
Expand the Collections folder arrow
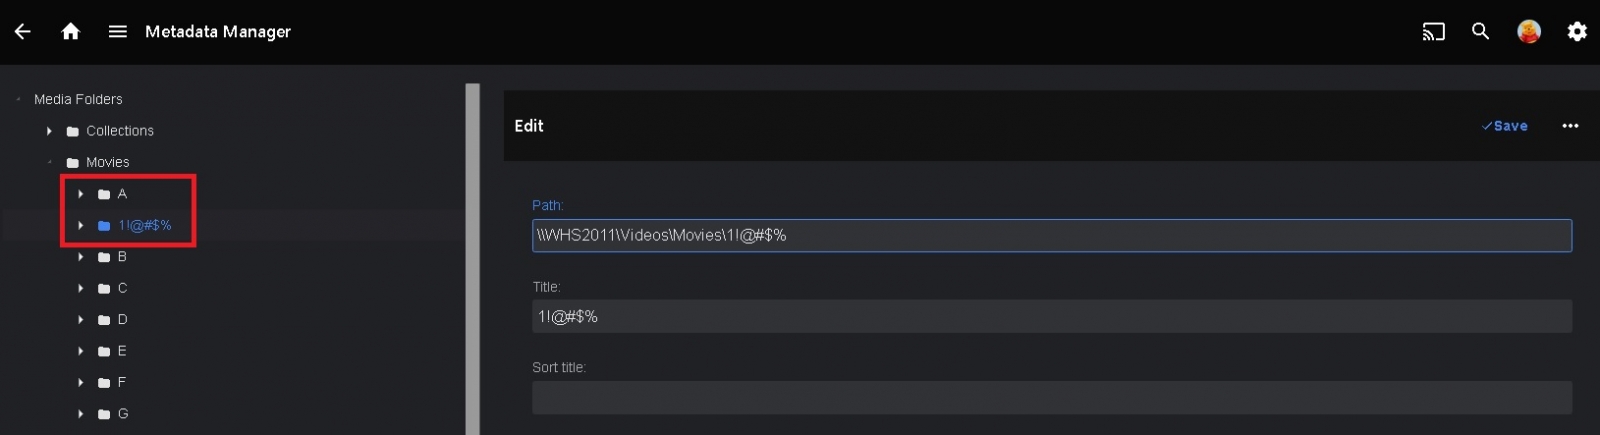tap(49, 131)
